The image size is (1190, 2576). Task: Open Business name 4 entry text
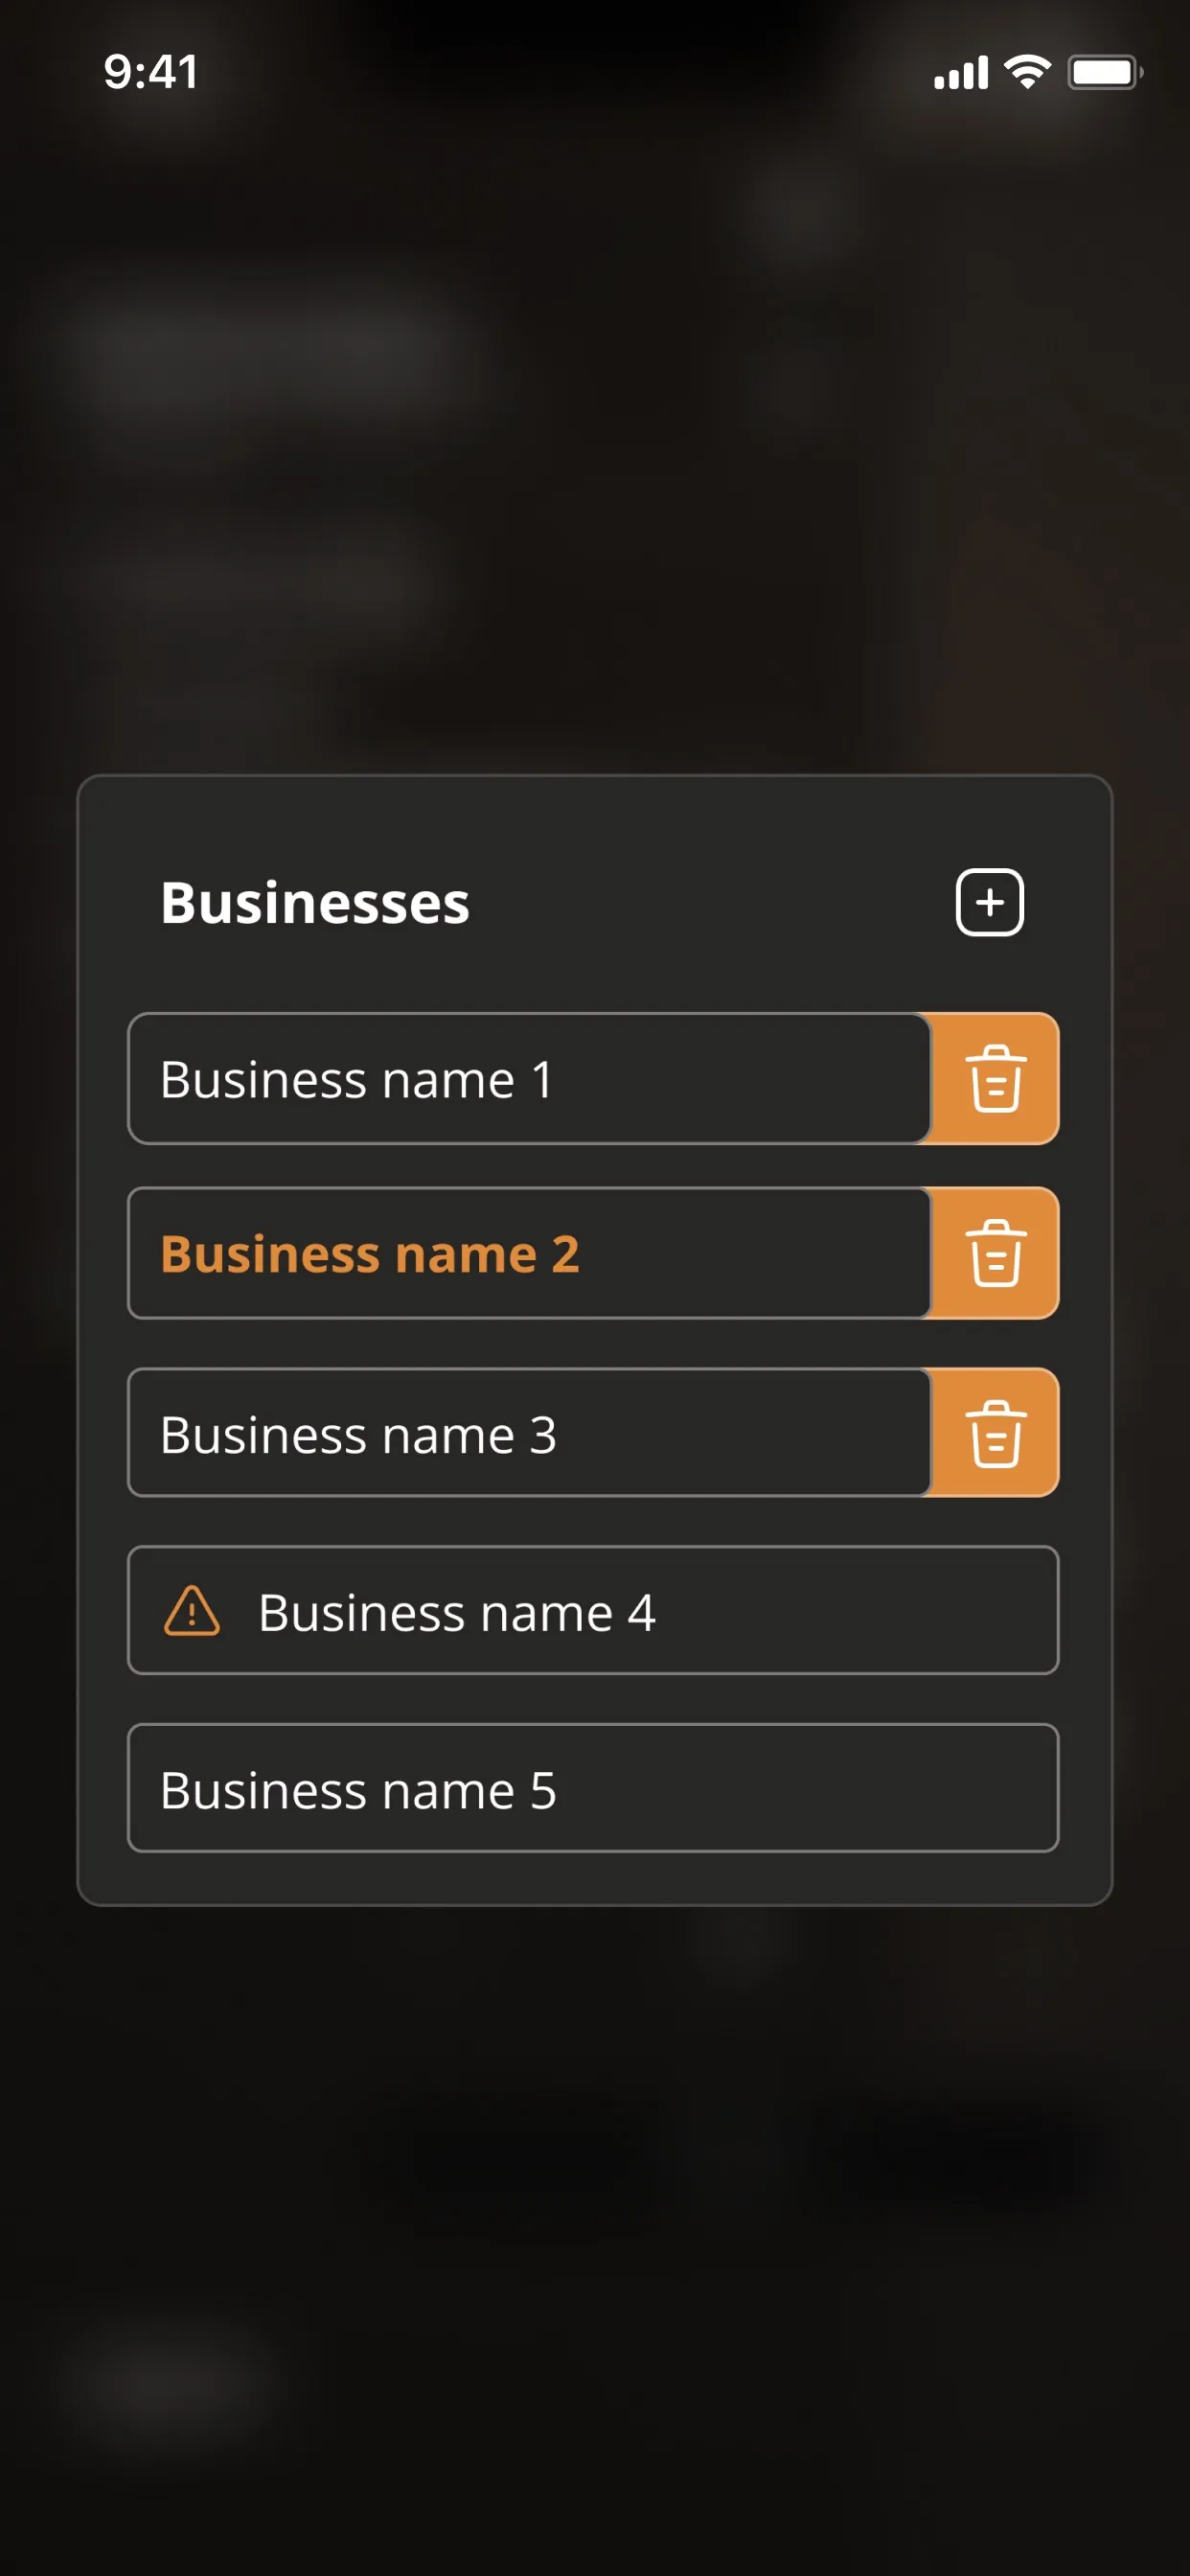(456, 1612)
